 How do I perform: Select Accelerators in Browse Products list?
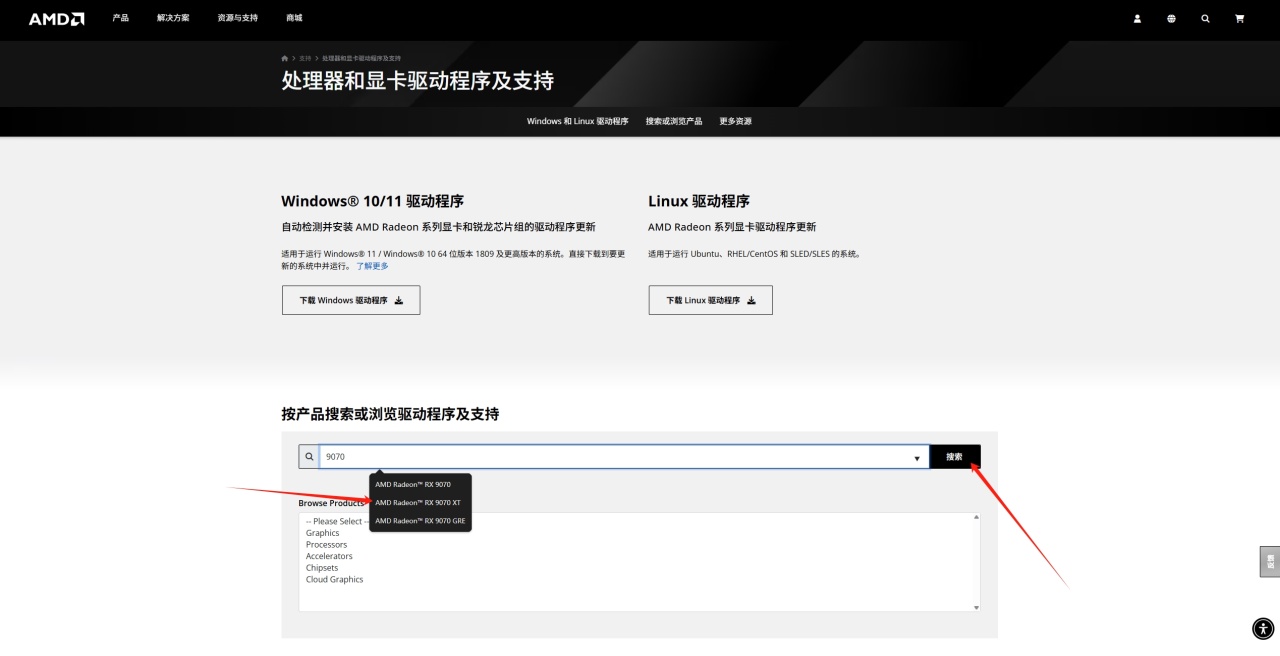[x=329, y=556]
